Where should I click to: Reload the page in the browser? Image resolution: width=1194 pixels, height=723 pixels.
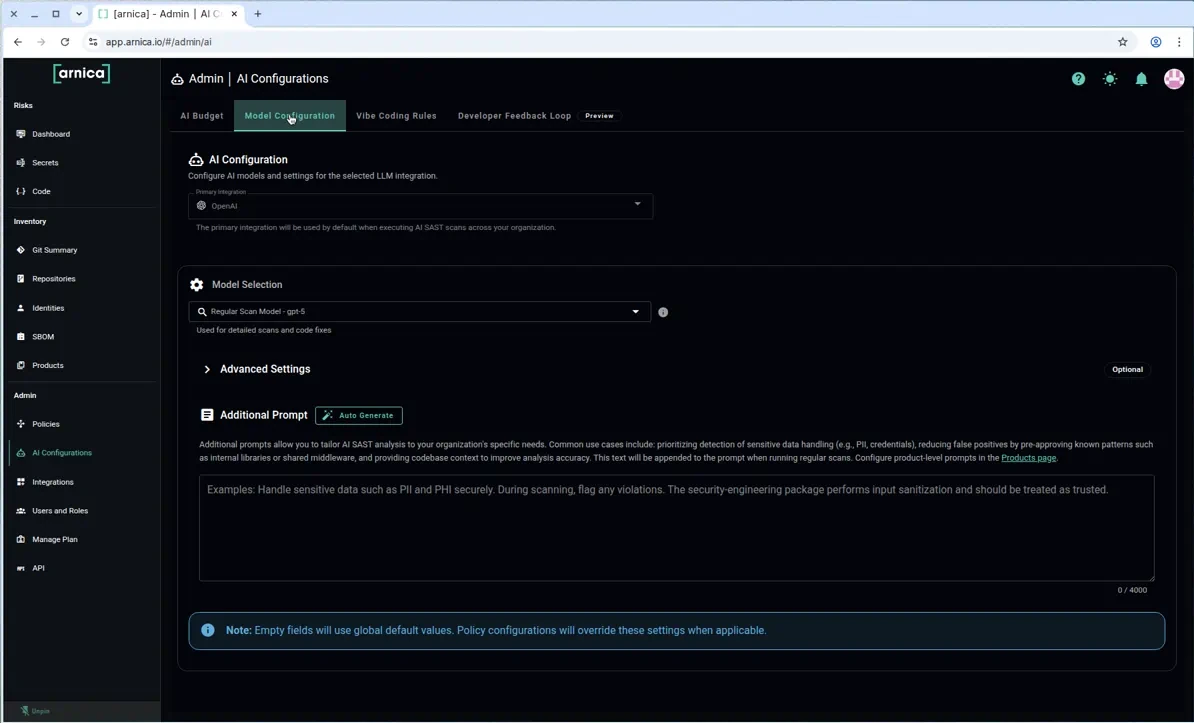click(65, 42)
